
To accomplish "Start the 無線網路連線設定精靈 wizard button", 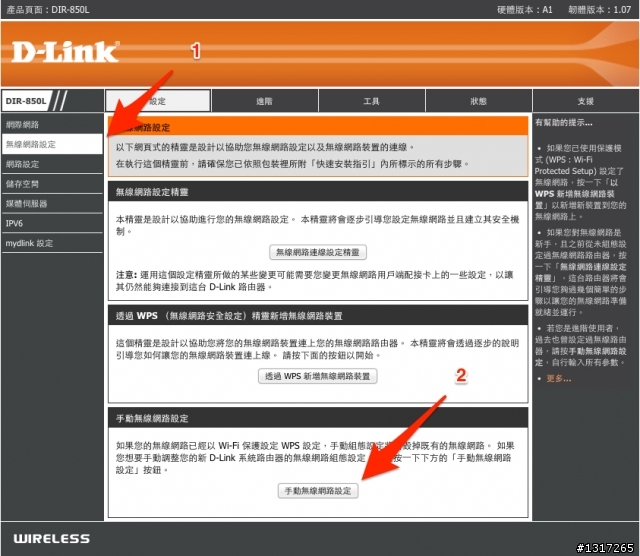I will [318, 252].
